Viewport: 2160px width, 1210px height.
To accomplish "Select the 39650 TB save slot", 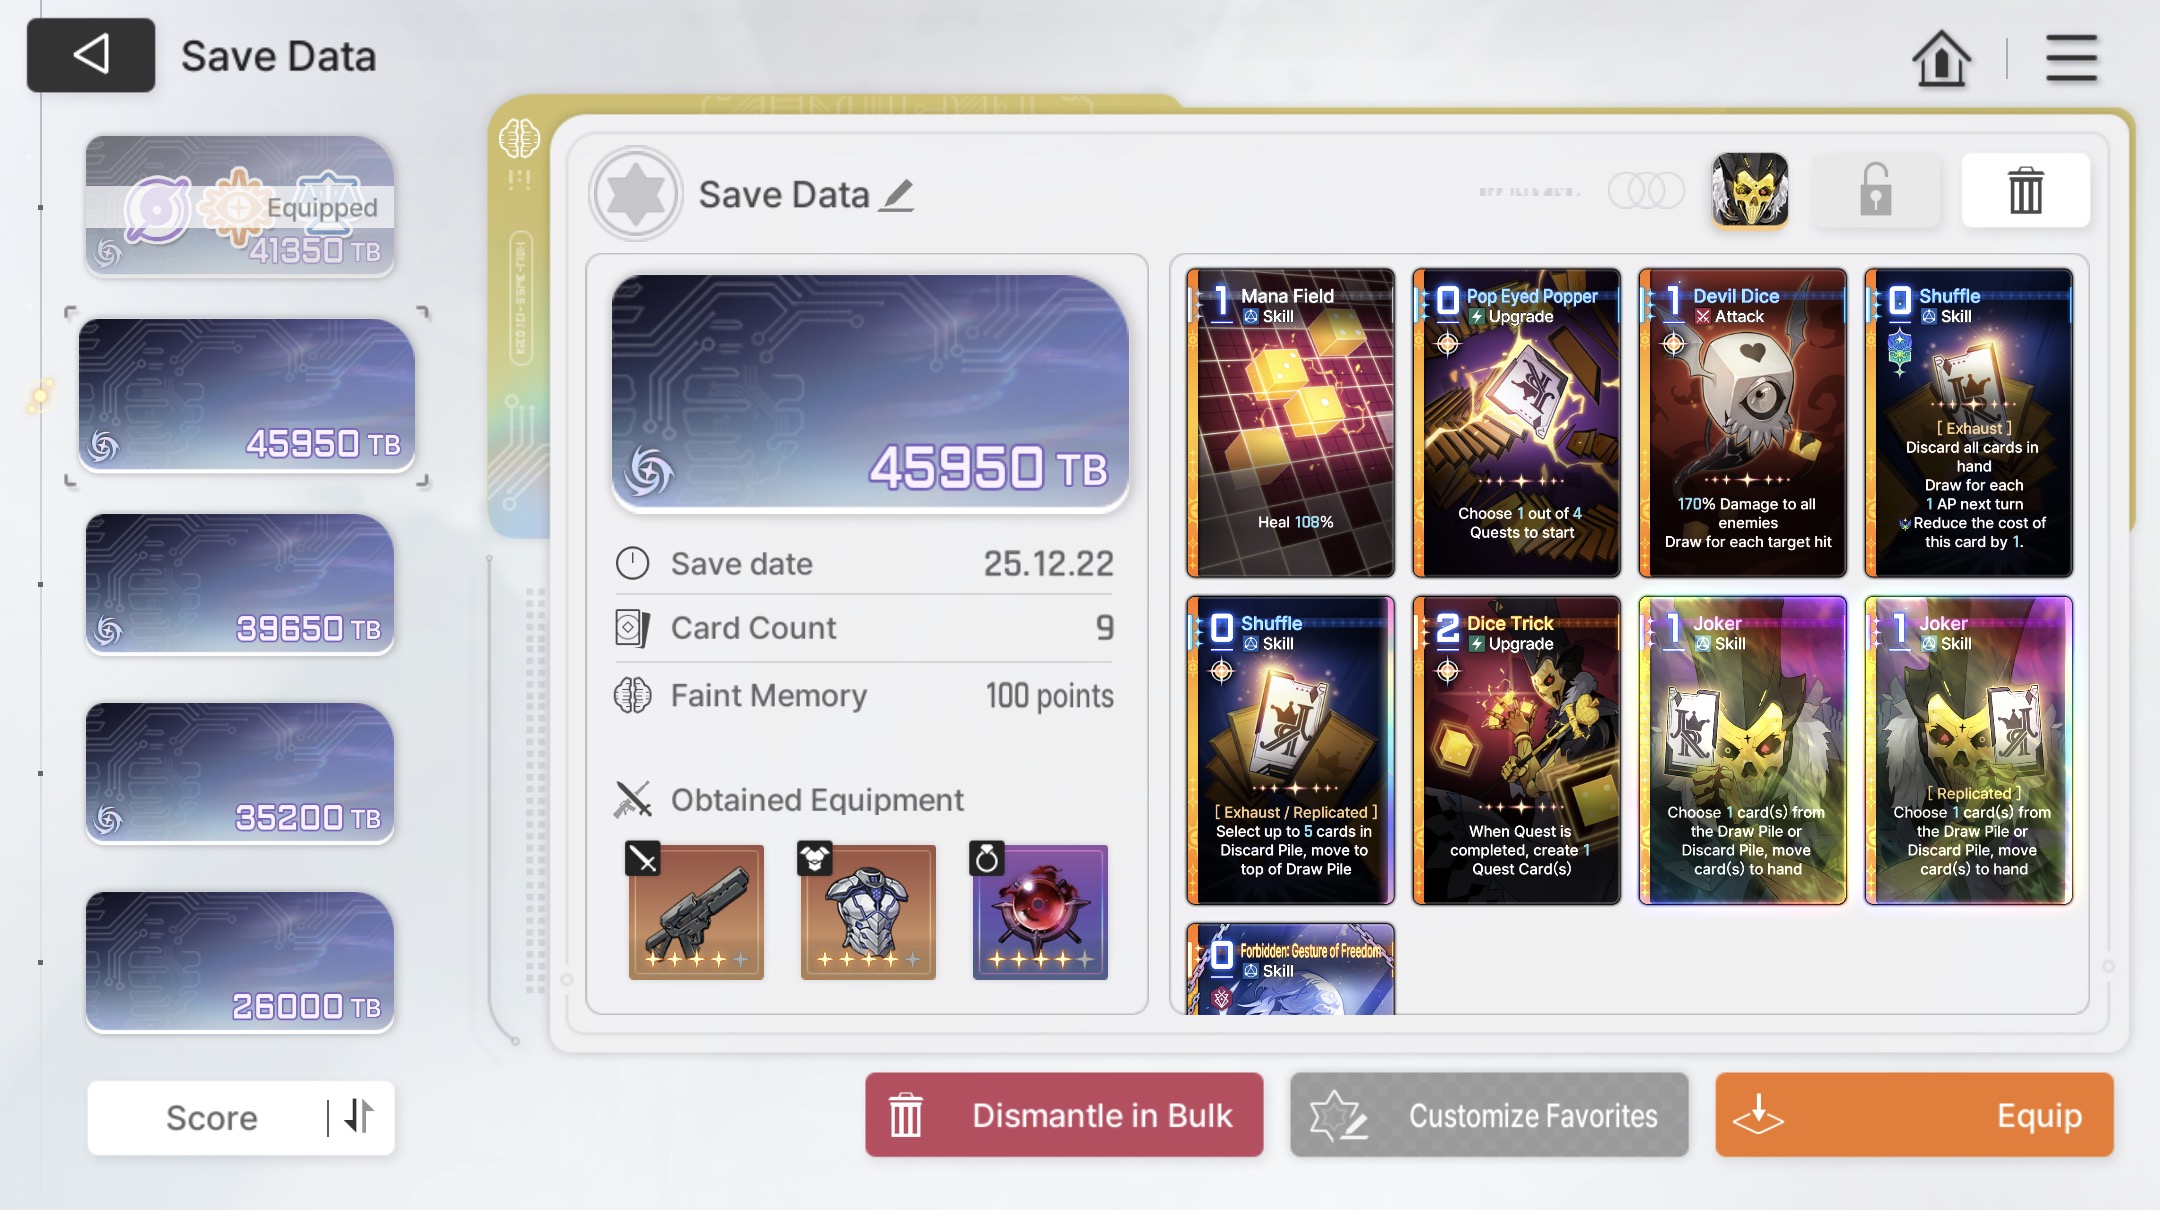I will point(240,584).
